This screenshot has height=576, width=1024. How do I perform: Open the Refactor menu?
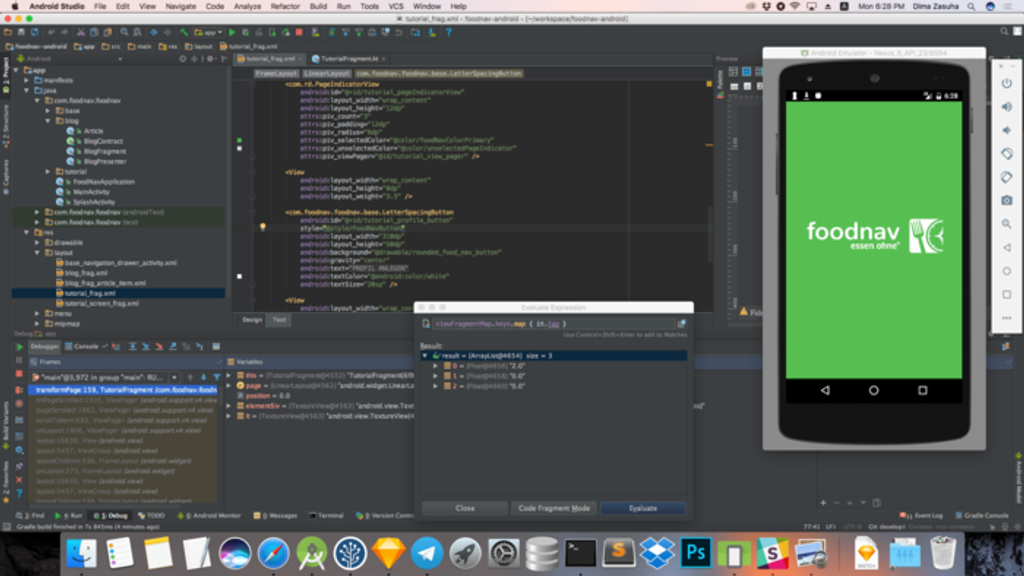pyautogui.click(x=285, y=6)
